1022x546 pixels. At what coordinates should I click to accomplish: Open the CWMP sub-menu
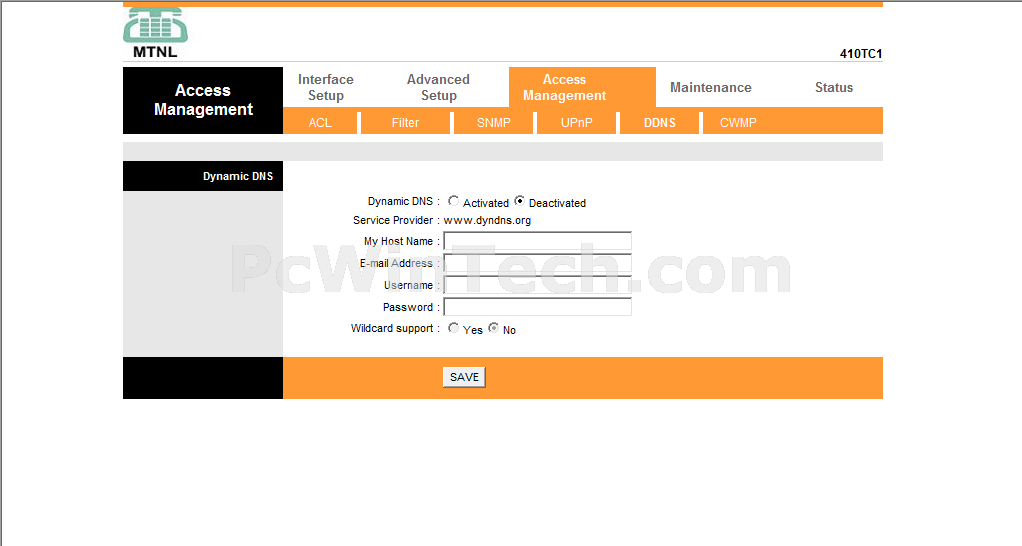click(x=738, y=122)
